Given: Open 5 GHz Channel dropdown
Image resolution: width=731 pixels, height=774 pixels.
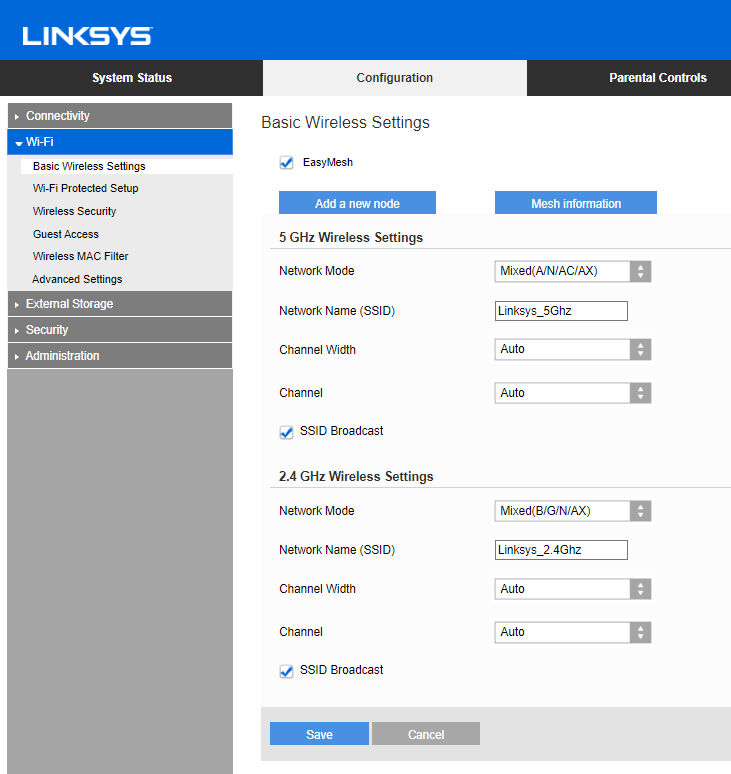Looking at the screenshot, I should click(573, 393).
